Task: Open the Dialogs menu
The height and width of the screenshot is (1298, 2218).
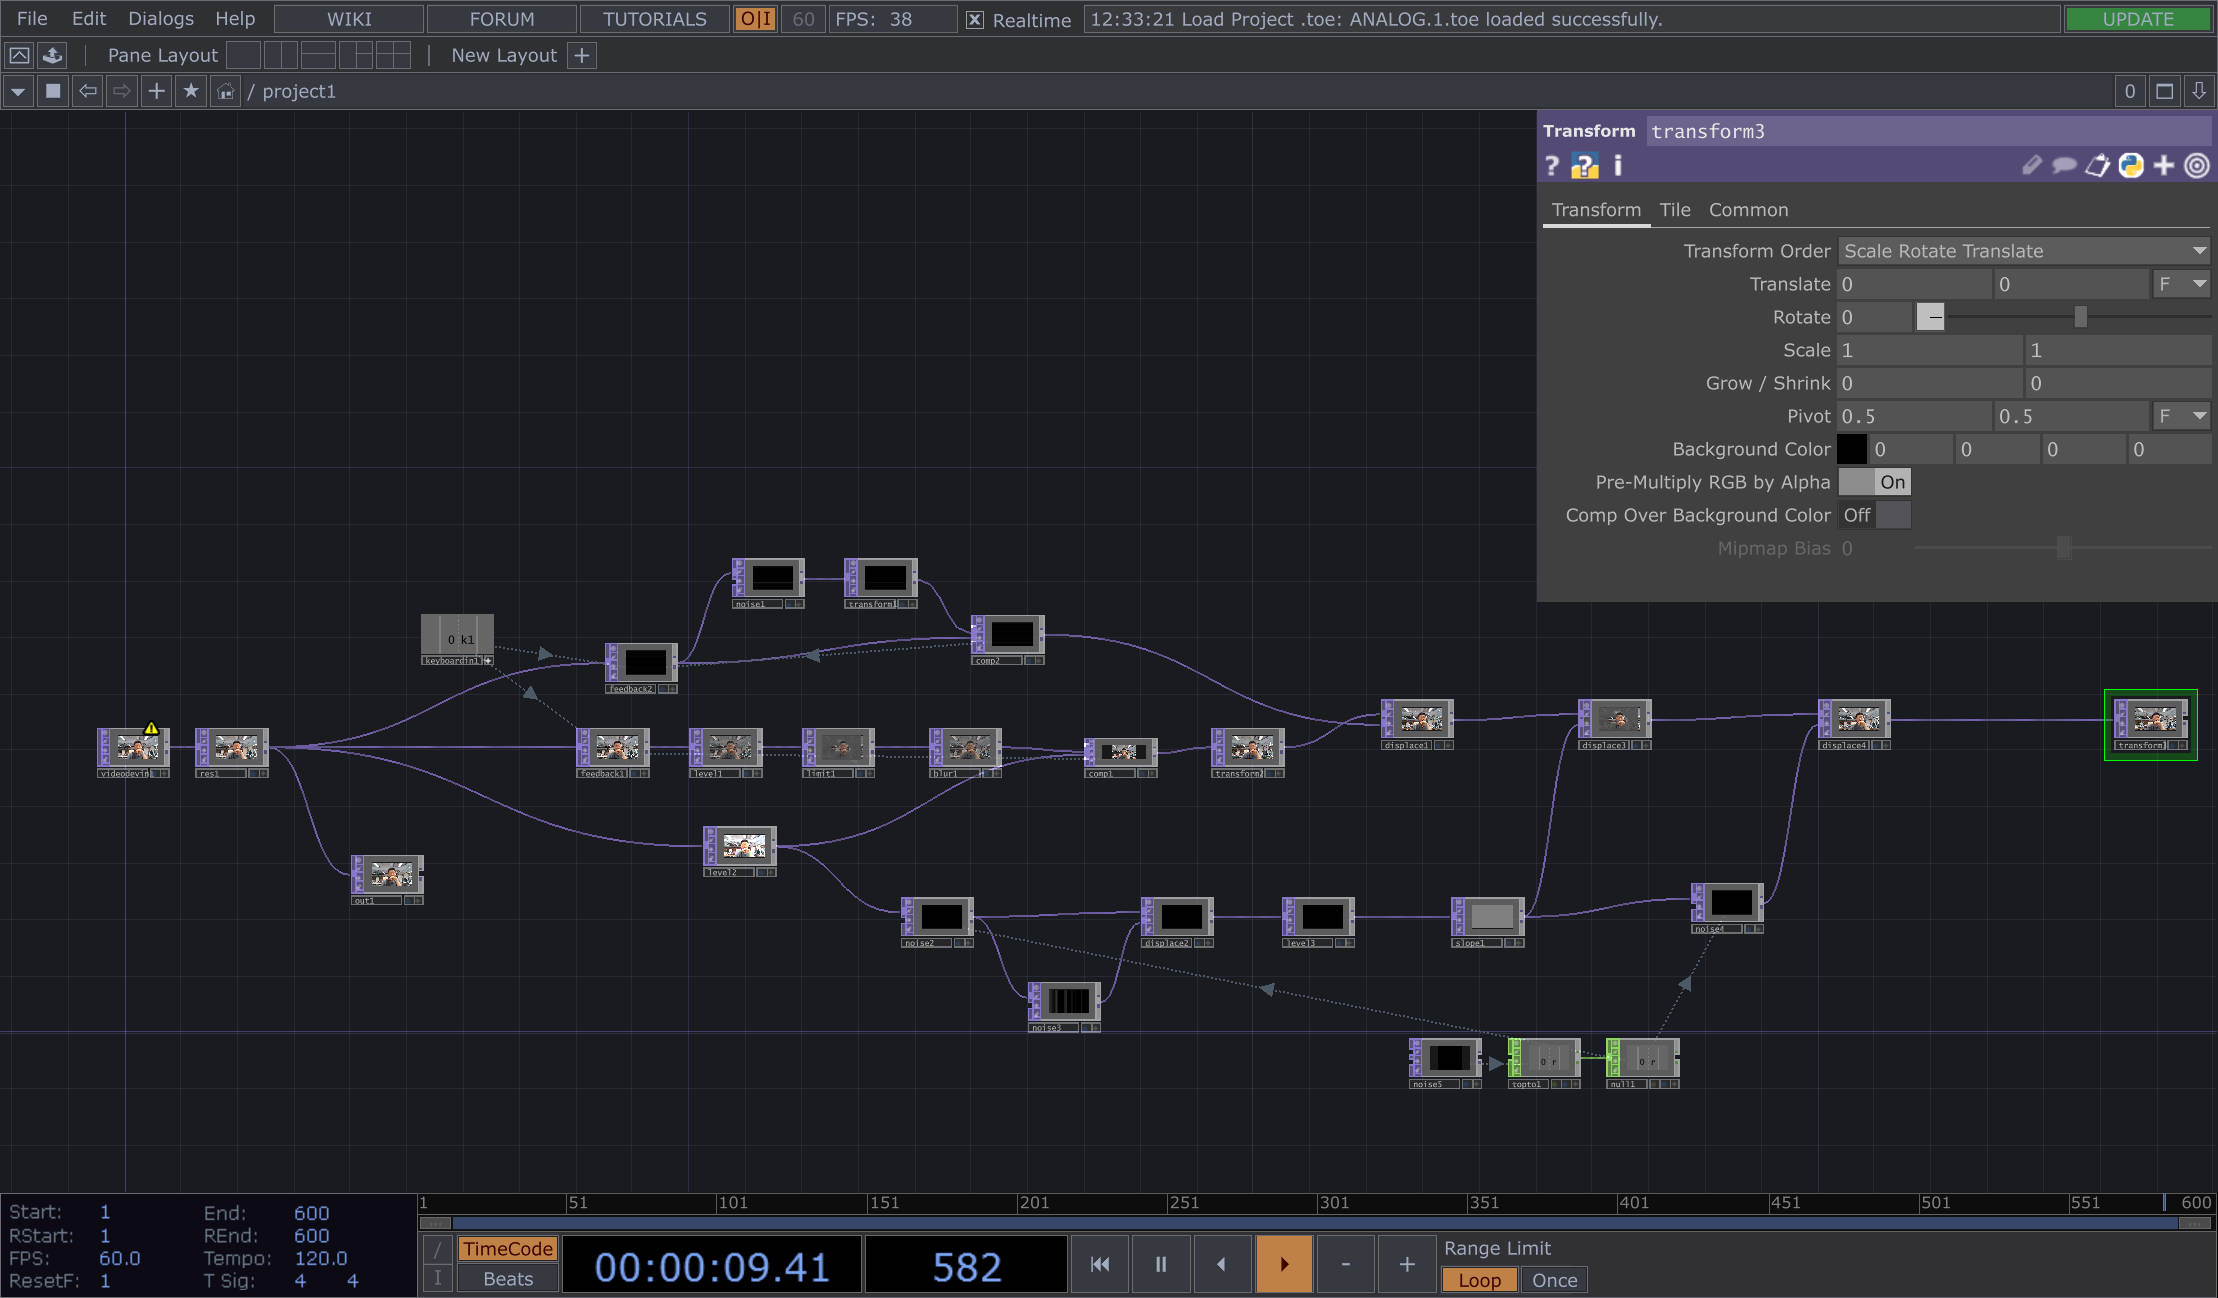Action: coord(161,19)
